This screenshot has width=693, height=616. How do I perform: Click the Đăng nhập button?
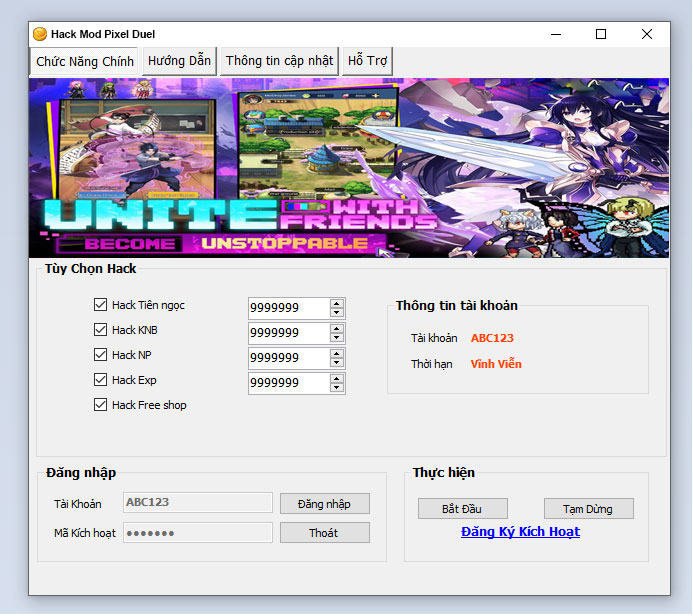point(325,504)
